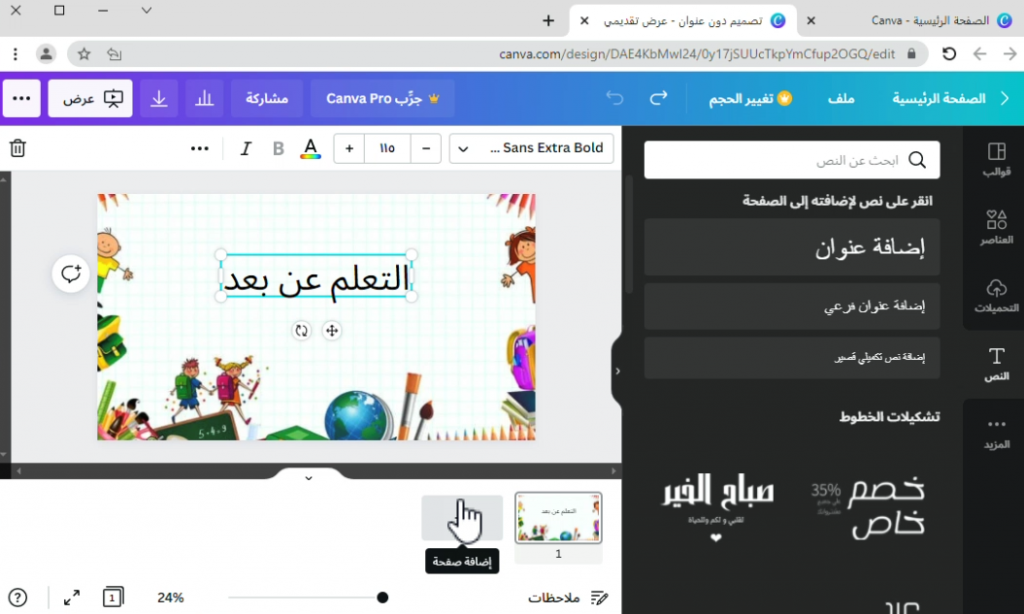Image resolution: width=1024 pixels, height=614 pixels.
Task: Select page 1 thumbnail at the bottom
Action: (557, 518)
